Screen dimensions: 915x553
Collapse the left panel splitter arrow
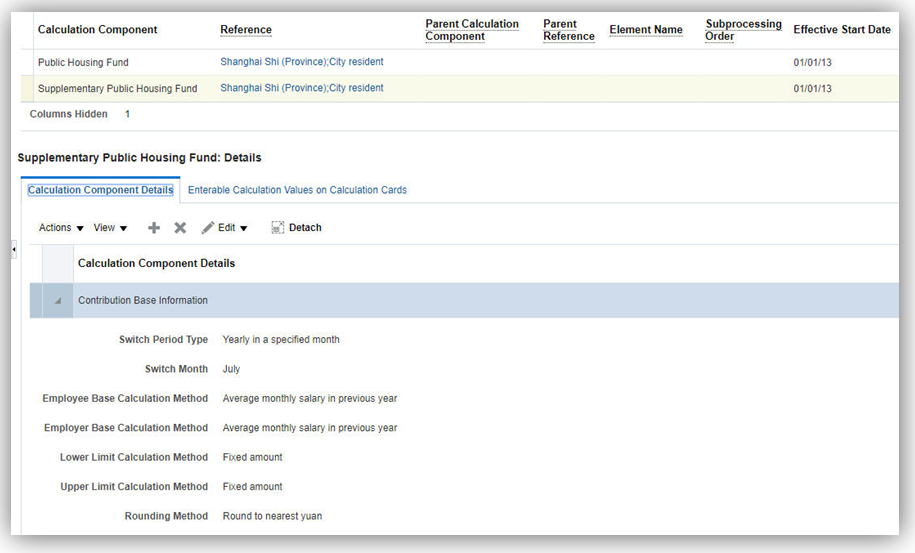[x=14, y=249]
